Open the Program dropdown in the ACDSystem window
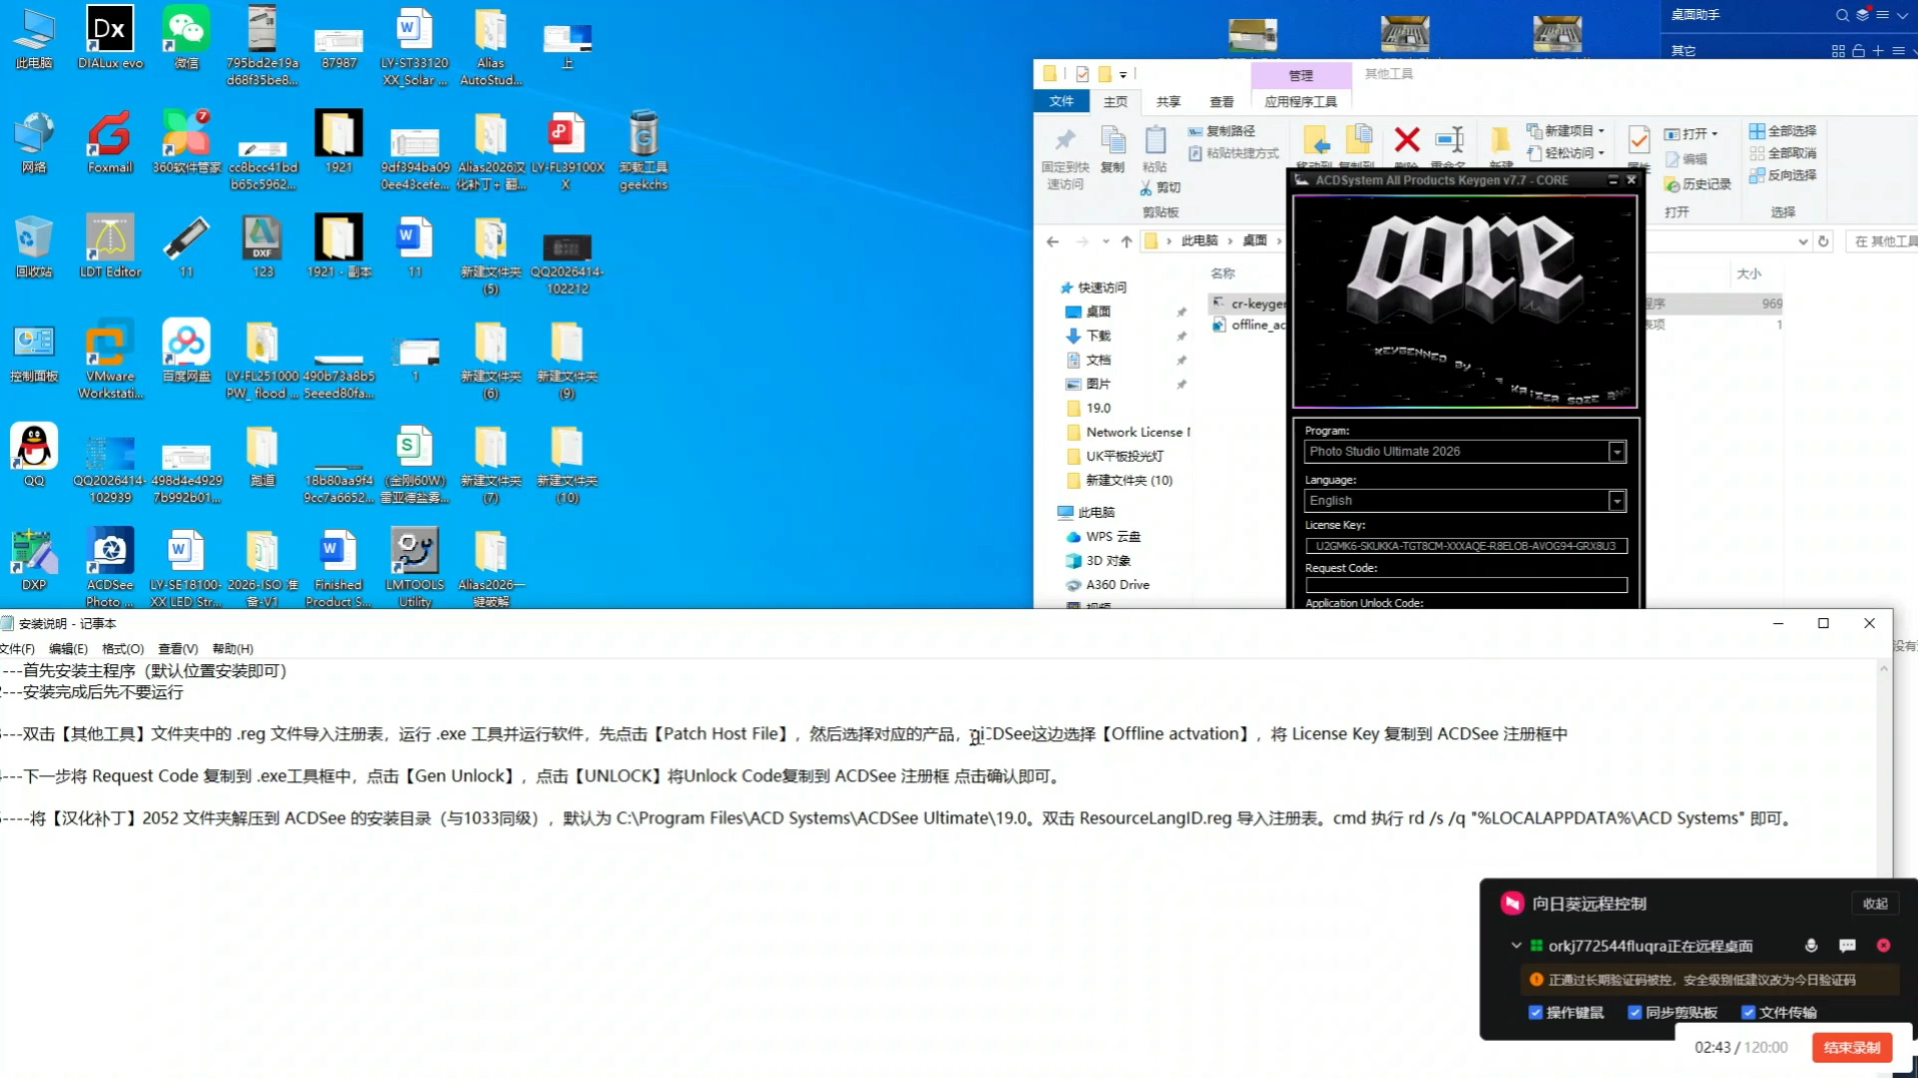The height and width of the screenshot is (1078, 1918). [1616, 452]
